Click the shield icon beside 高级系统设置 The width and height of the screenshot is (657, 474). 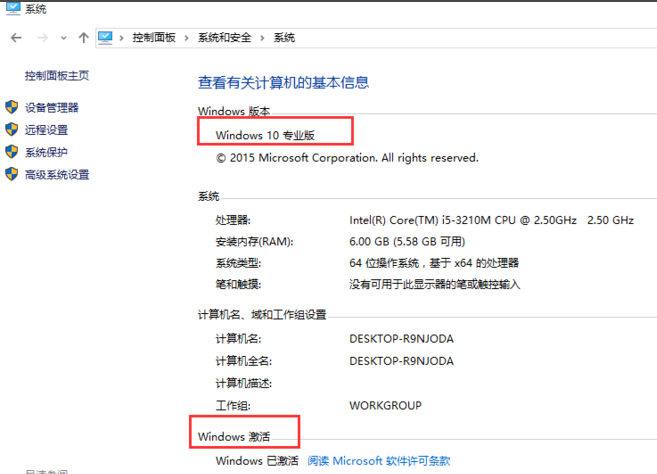(x=12, y=174)
